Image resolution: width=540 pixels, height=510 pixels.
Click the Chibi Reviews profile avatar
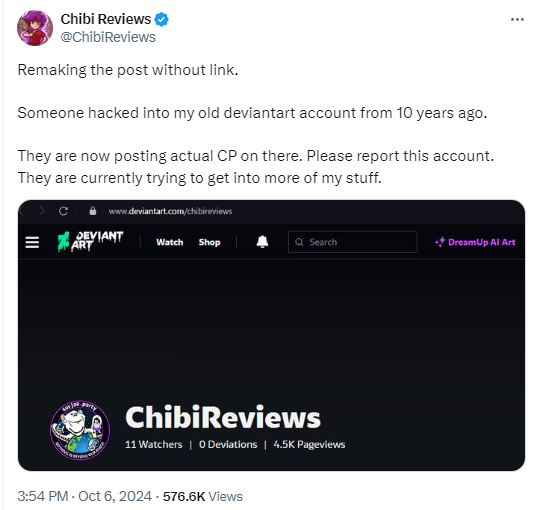[x=35, y=28]
